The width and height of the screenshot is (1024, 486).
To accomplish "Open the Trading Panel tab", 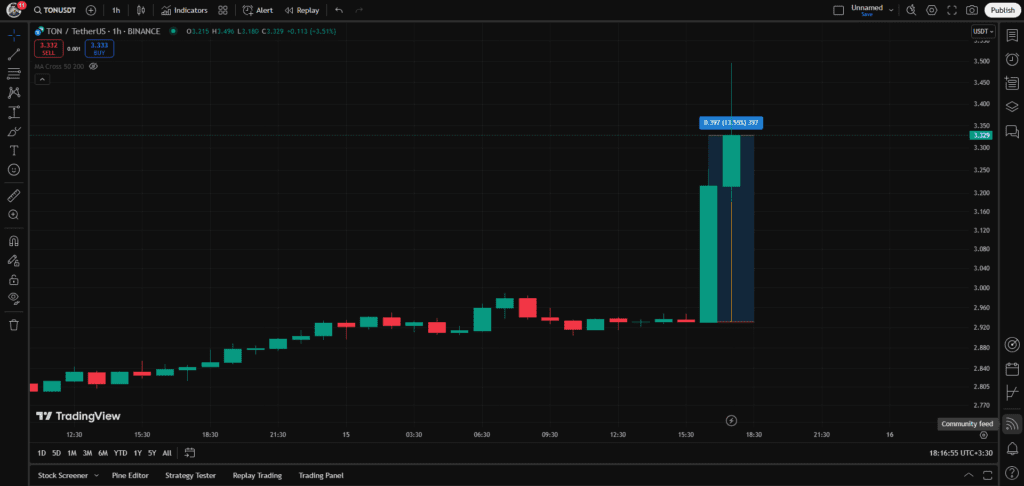I will point(321,476).
